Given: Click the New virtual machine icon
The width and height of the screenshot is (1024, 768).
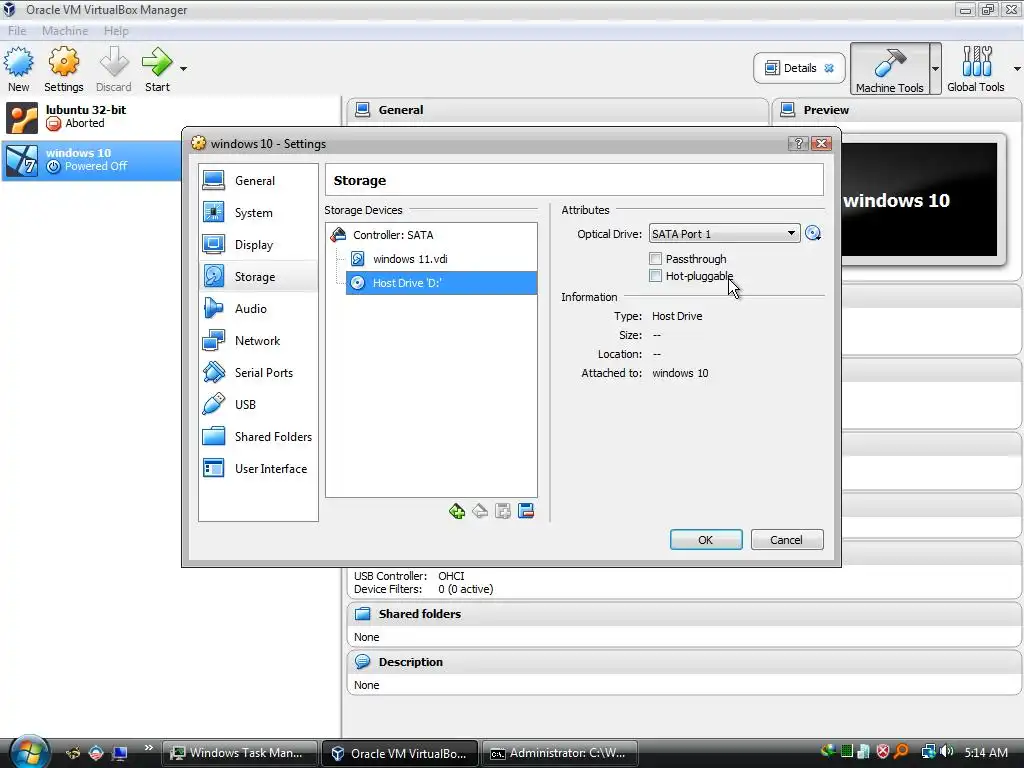Looking at the screenshot, I should [x=18, y=69].
